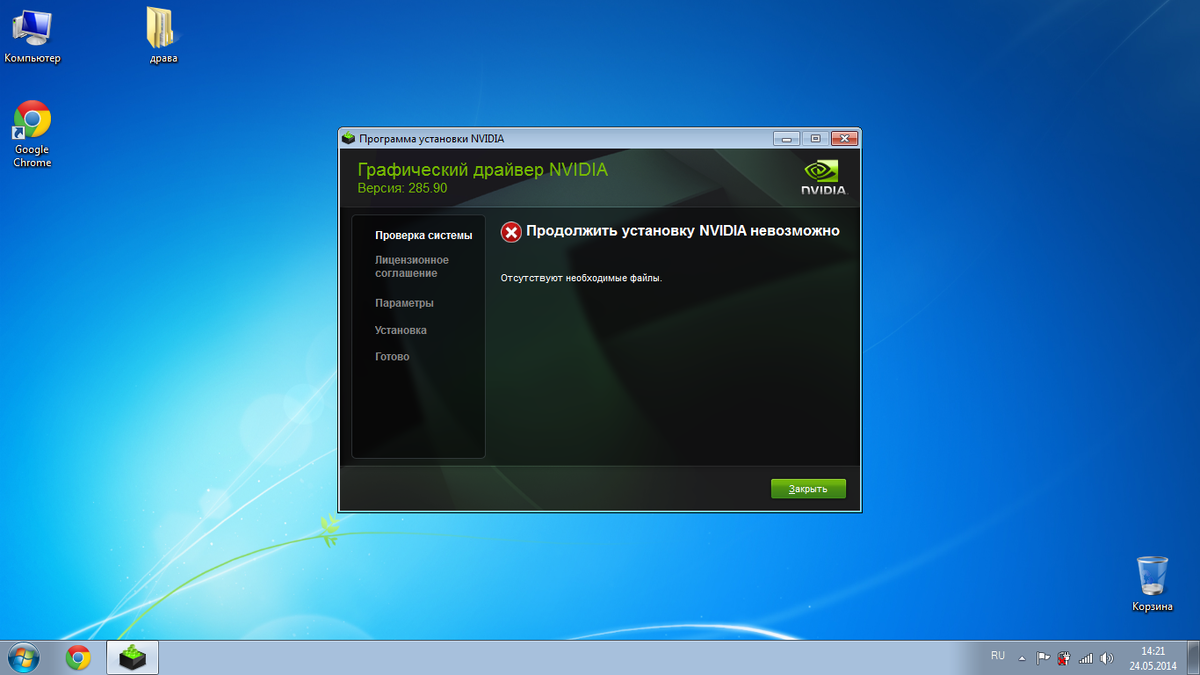
Task: Select the Проверка системы step
Action: [423, 236]
